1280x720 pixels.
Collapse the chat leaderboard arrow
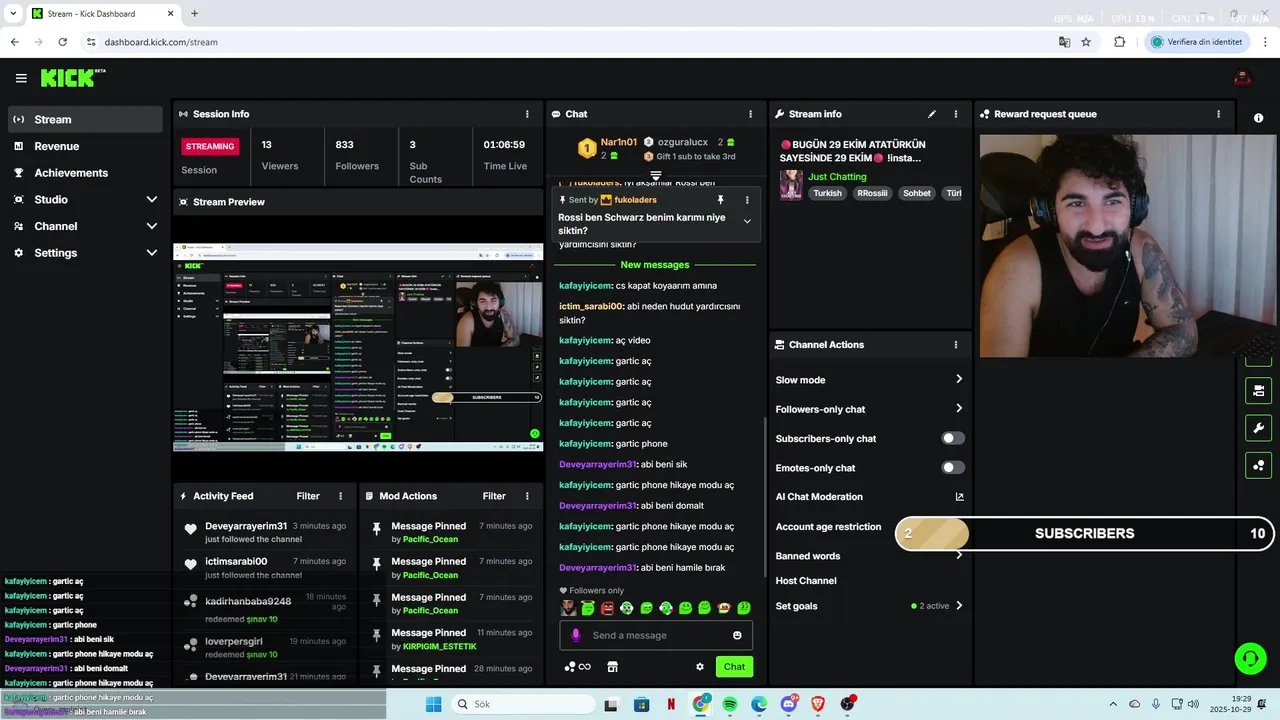coord(656,175)
